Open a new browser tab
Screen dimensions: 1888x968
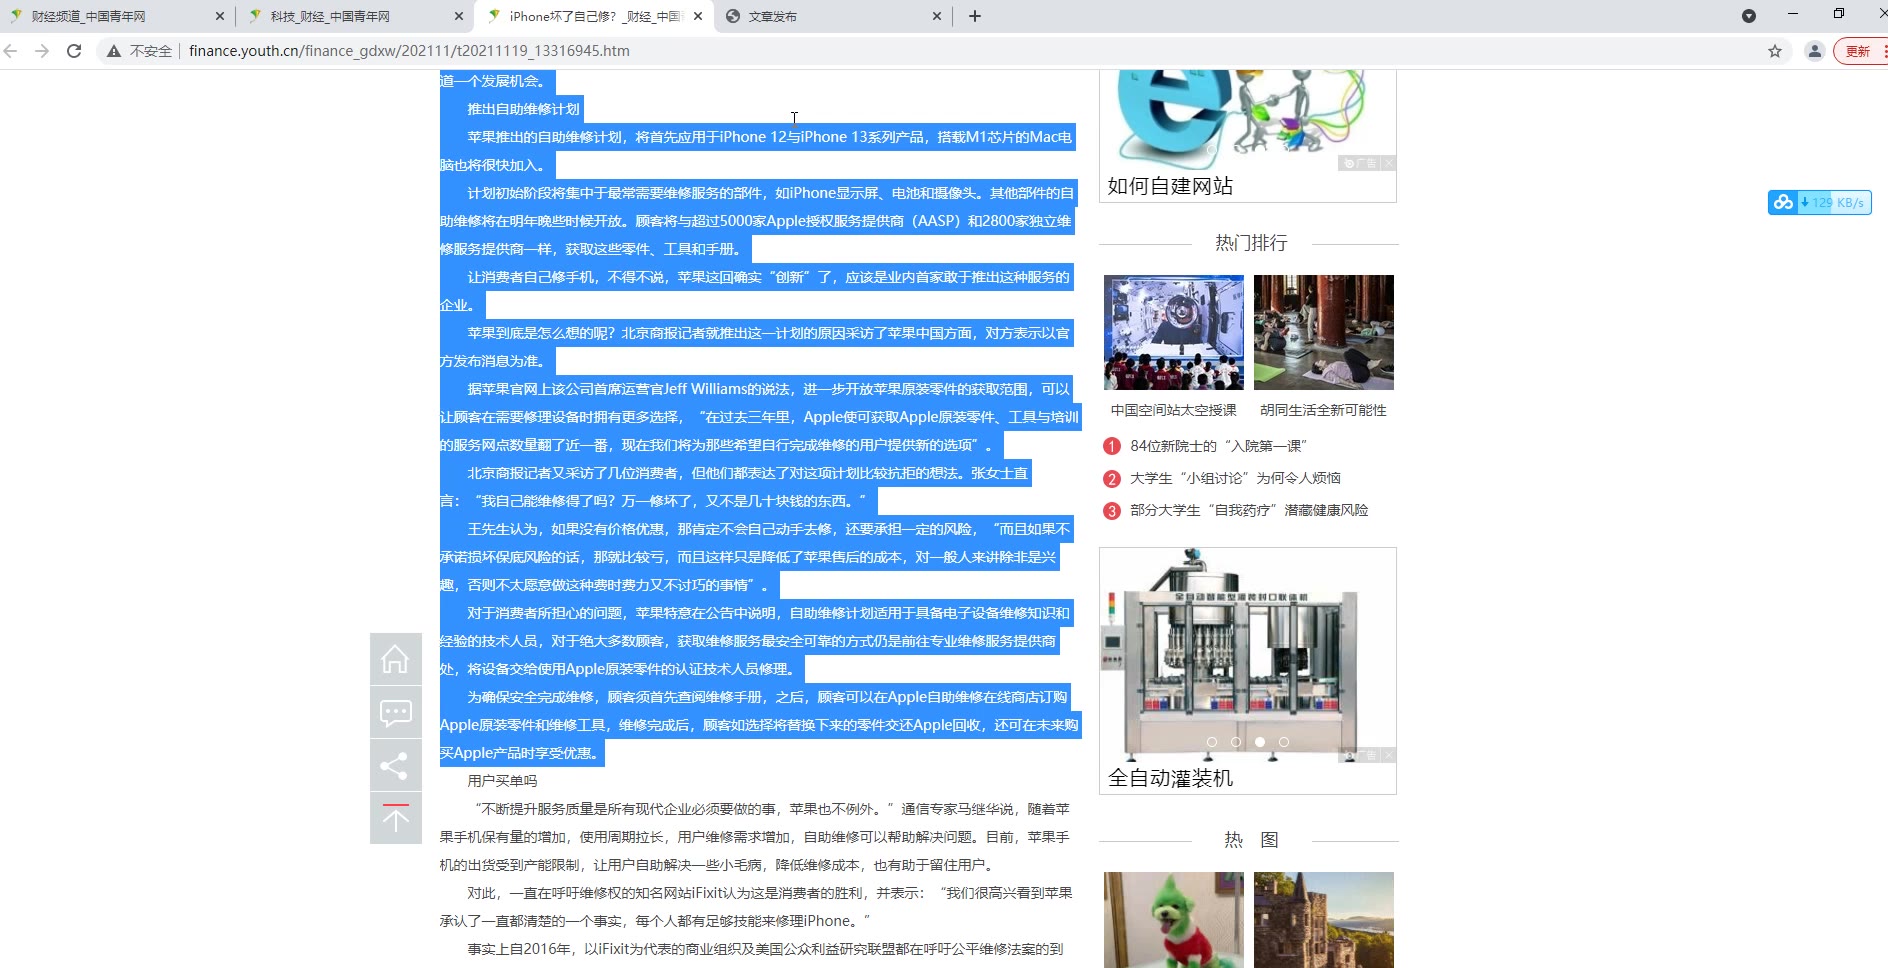(x=975, y=16)
